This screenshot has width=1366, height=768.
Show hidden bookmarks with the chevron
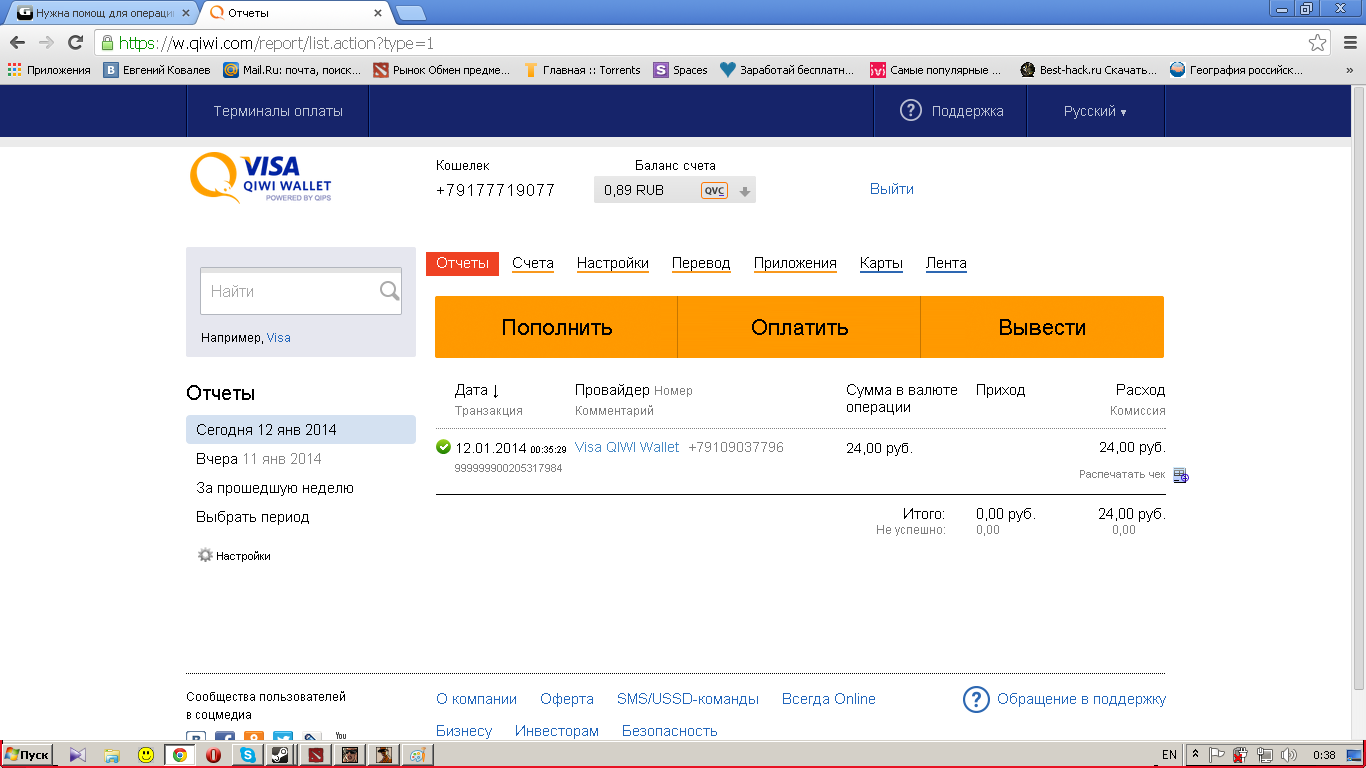pyautogui.click(x=1349, y=70)
